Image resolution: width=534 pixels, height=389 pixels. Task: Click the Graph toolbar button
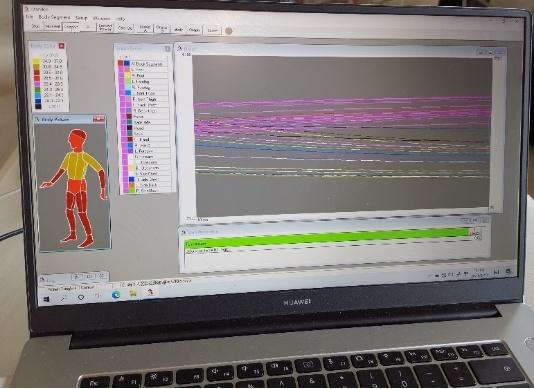point(194,30)
